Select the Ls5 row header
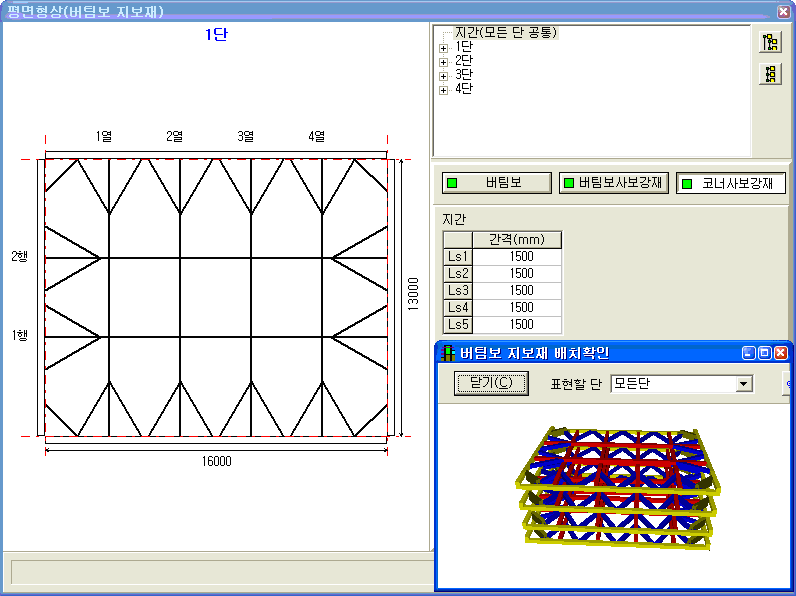 point(458,324)
